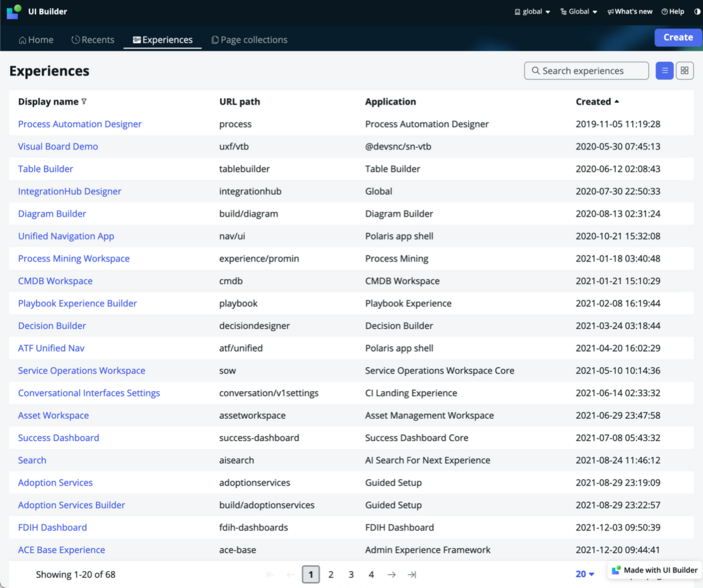Click created date 2021-12-20 09:44:41
The width and height of the screenshot is (703, 588).
tap(618, 550)
